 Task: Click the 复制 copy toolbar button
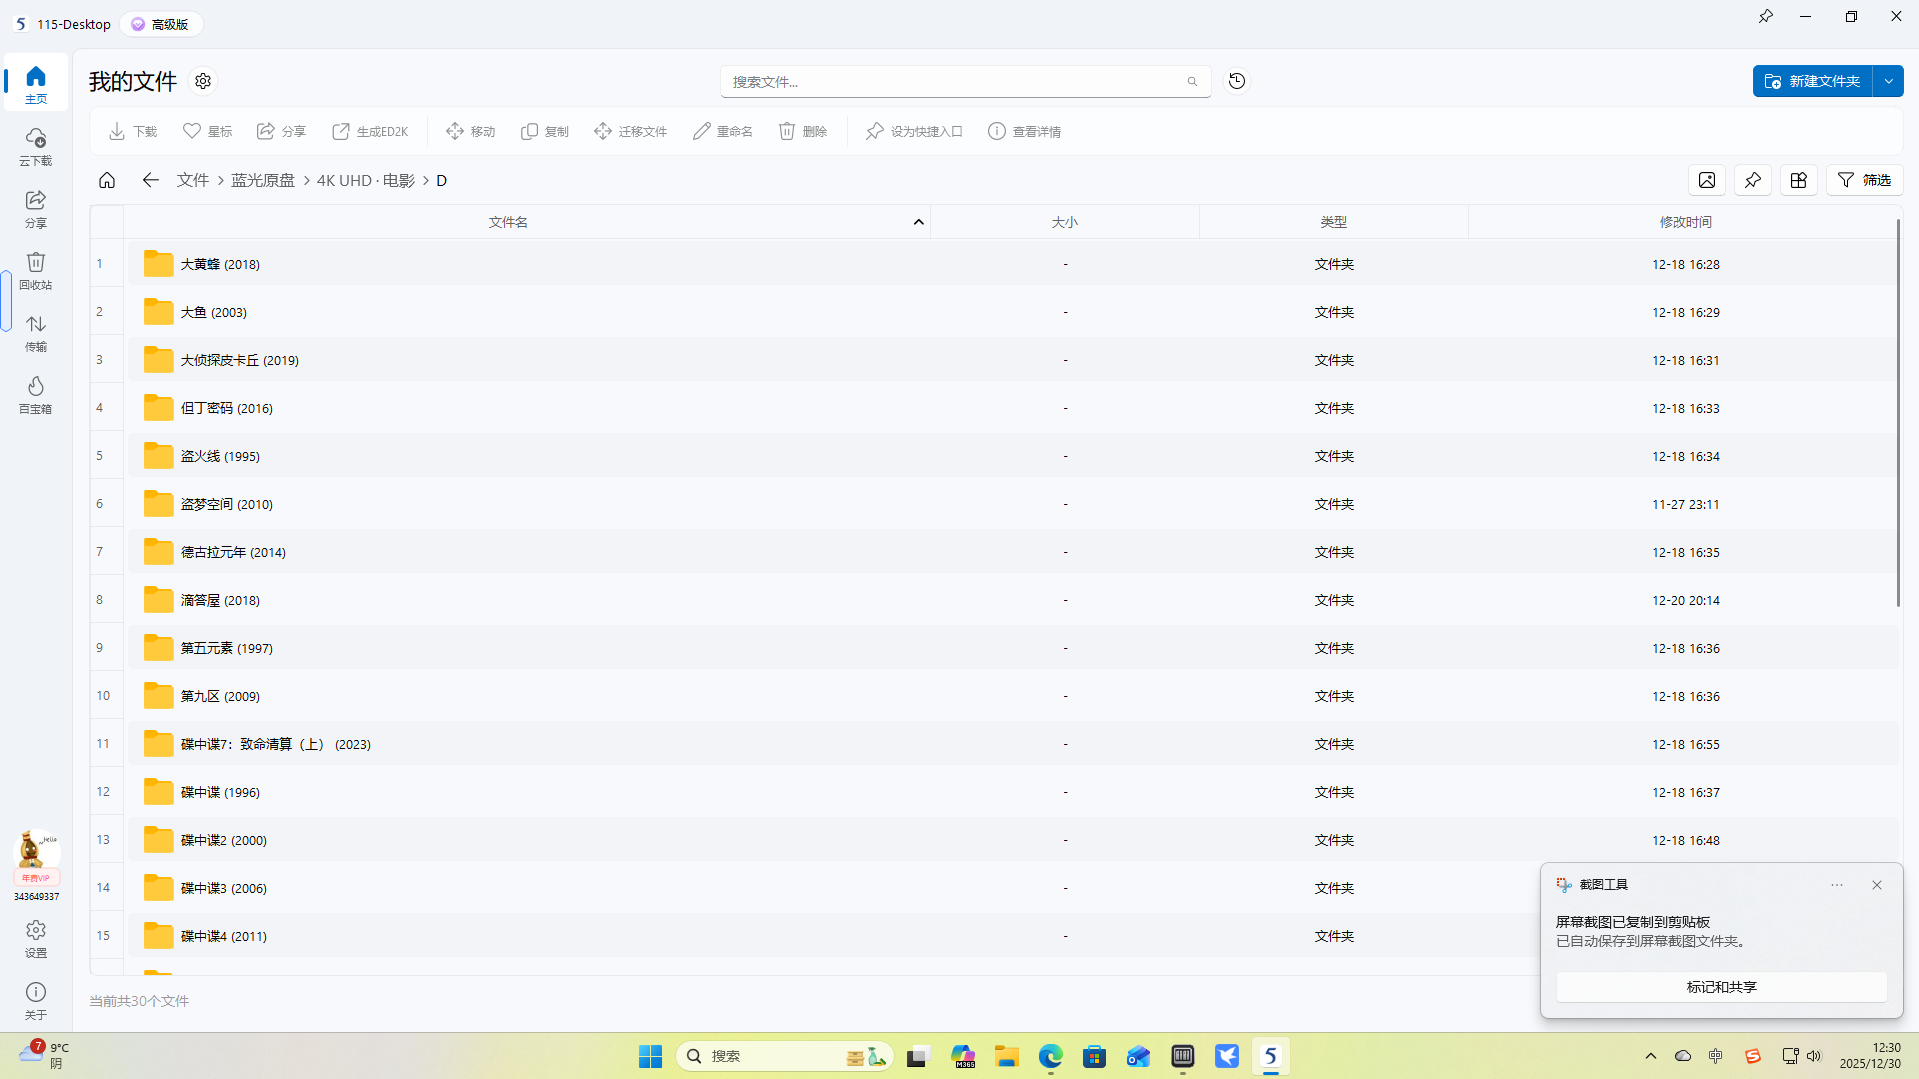coord(545,131)
